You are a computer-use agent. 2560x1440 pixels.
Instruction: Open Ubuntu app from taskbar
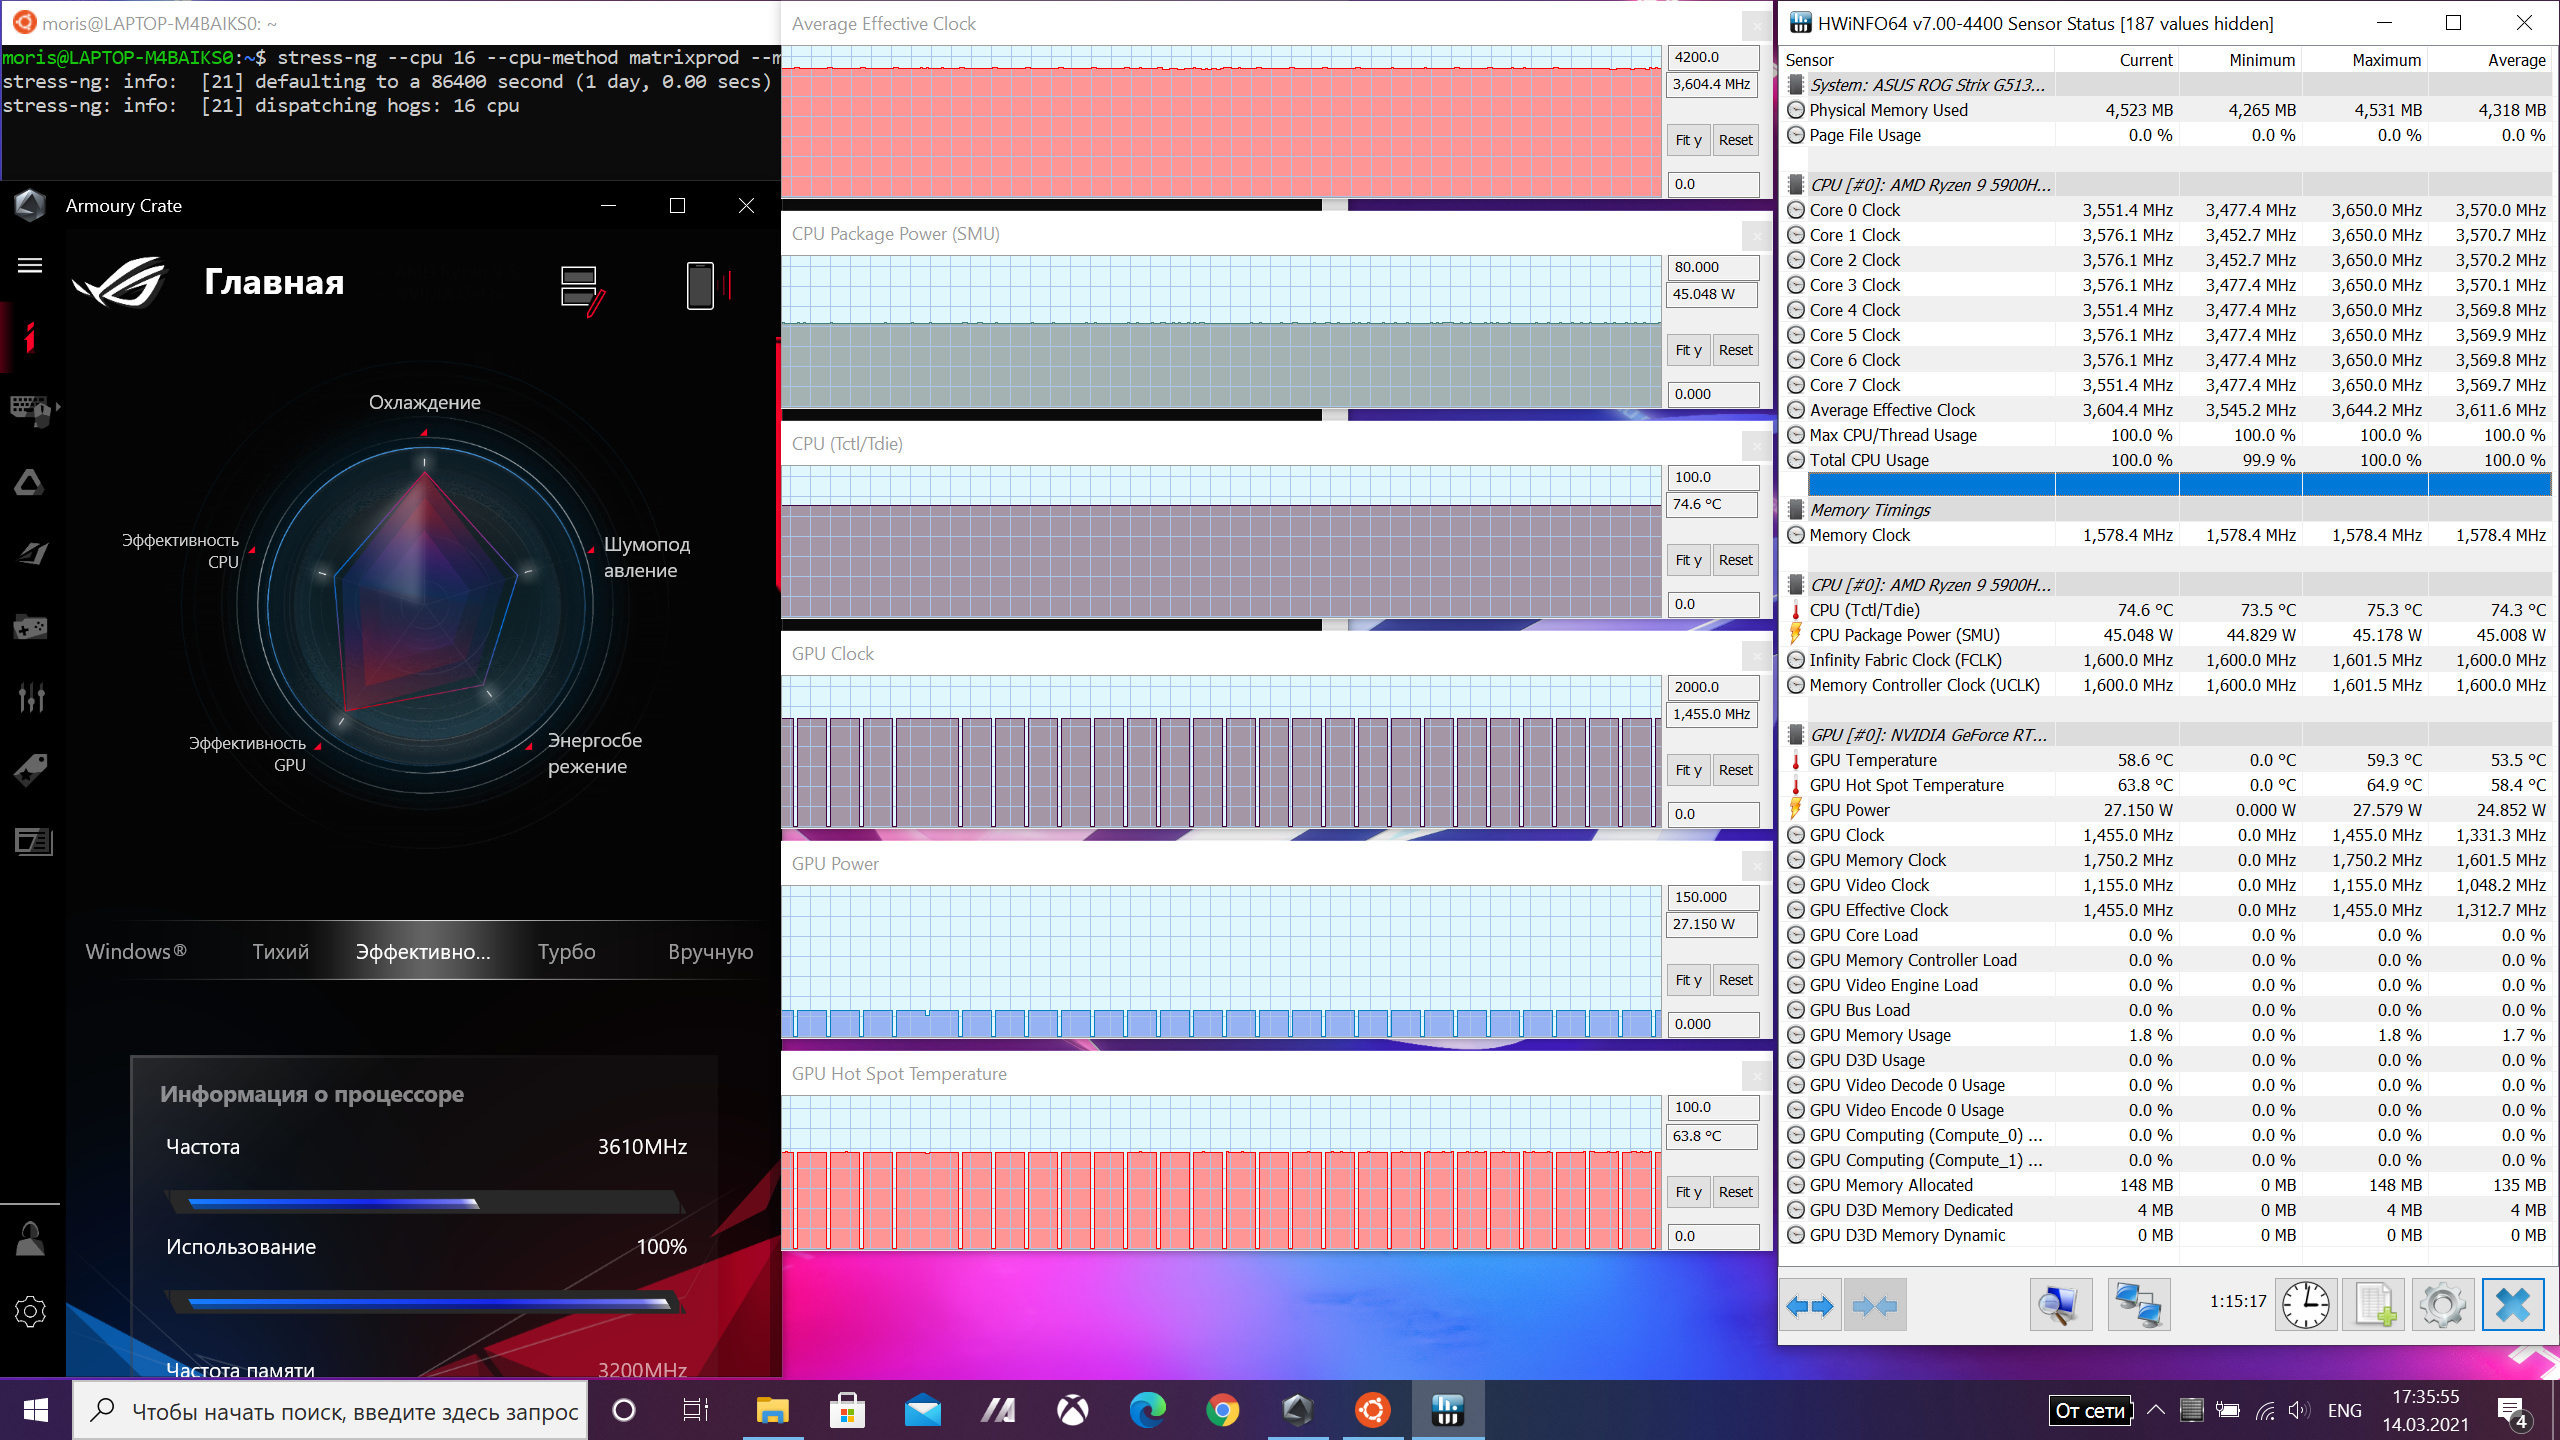click(1372, 1411)
